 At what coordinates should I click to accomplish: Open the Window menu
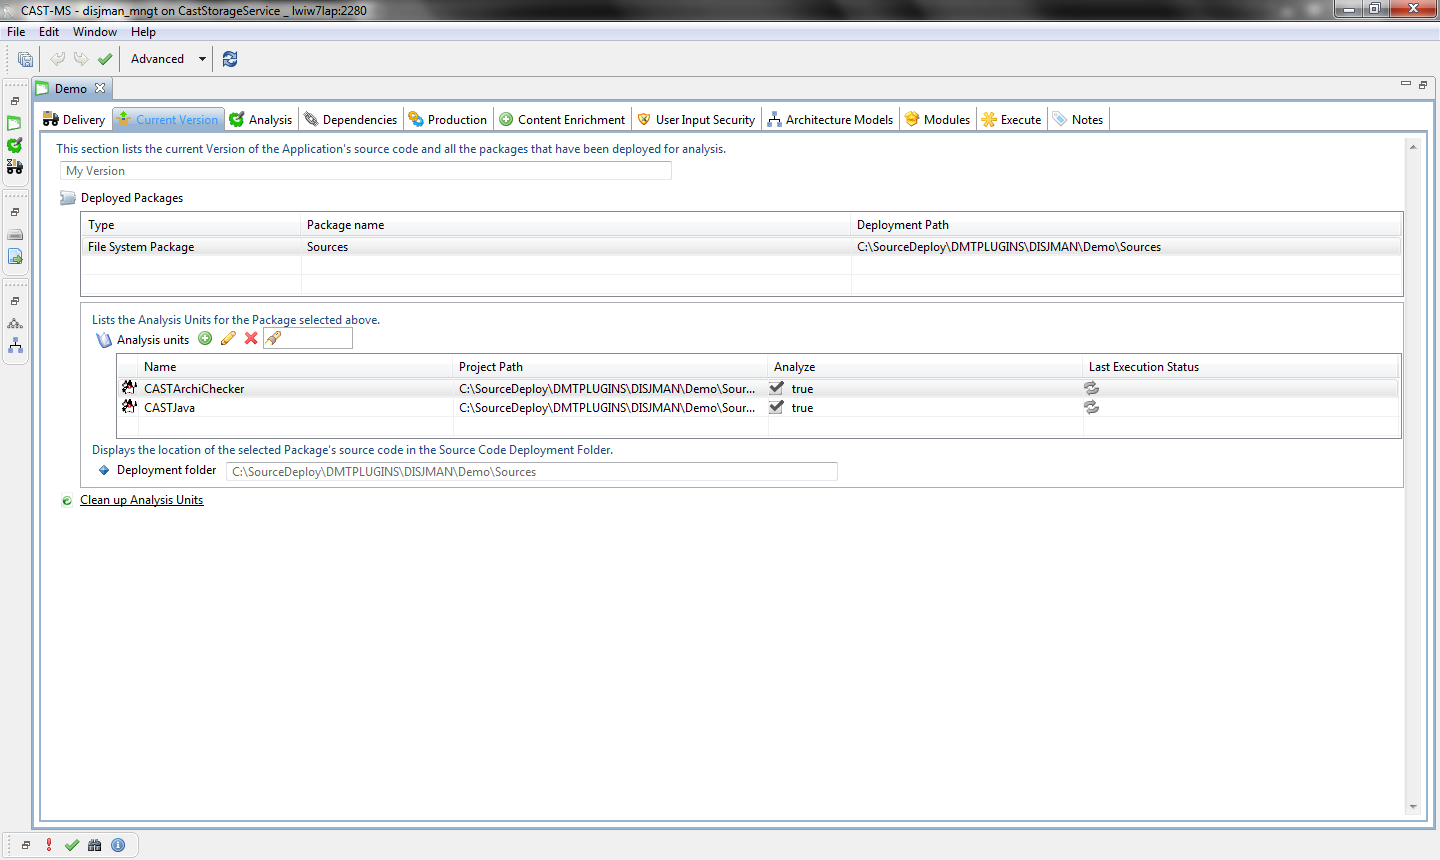coord(94,32)
